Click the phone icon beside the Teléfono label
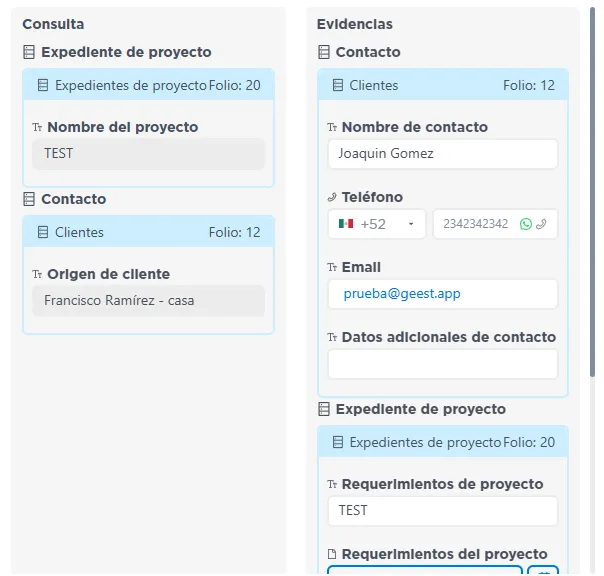The width and height of the screenshot is (604, 576). click(x=332, y=197)
